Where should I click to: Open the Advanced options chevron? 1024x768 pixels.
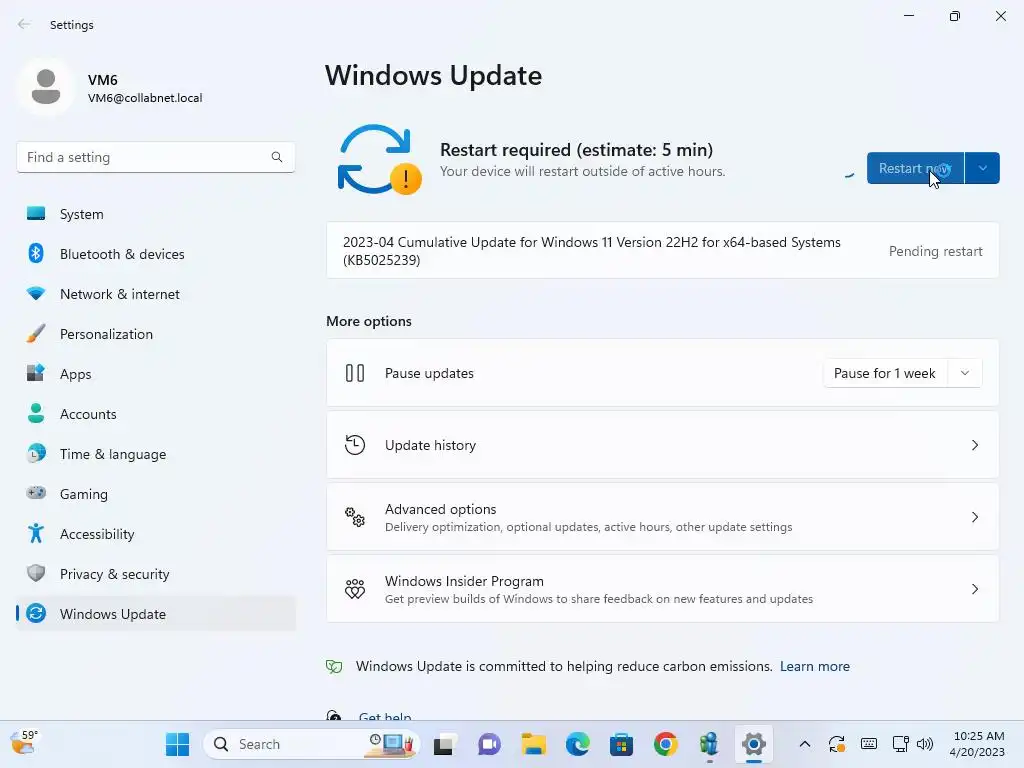(x=974, y=517)
